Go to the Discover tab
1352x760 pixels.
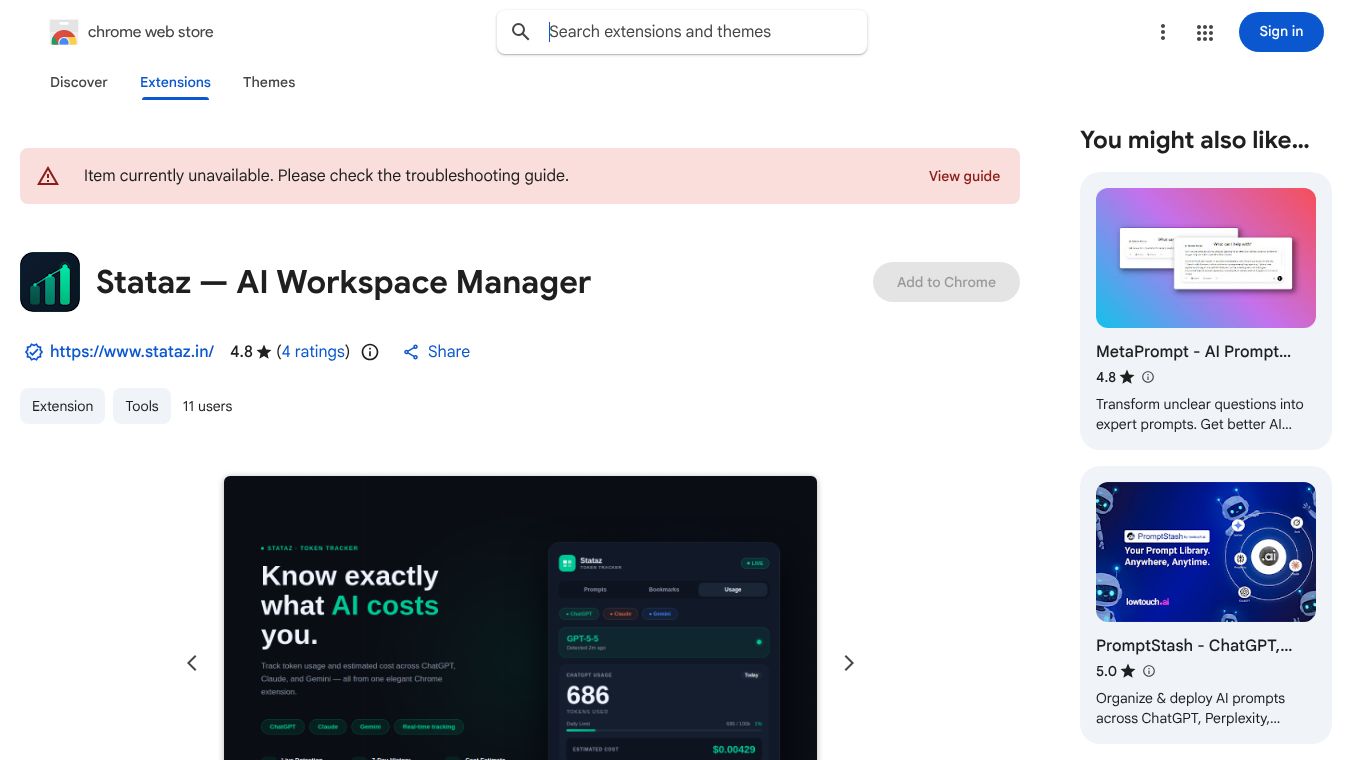[79, 82]
